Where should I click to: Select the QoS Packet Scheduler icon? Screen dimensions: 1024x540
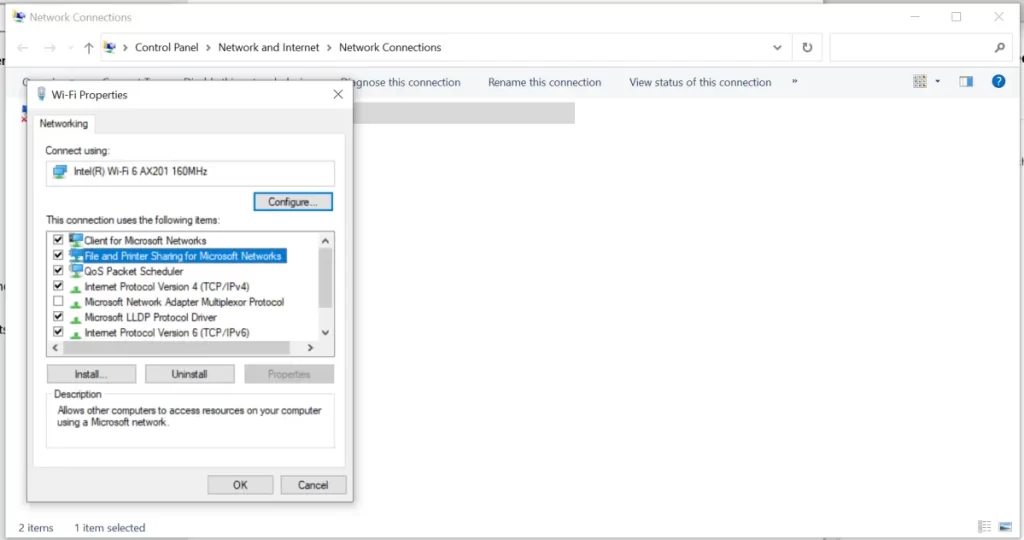click(76, 270)
